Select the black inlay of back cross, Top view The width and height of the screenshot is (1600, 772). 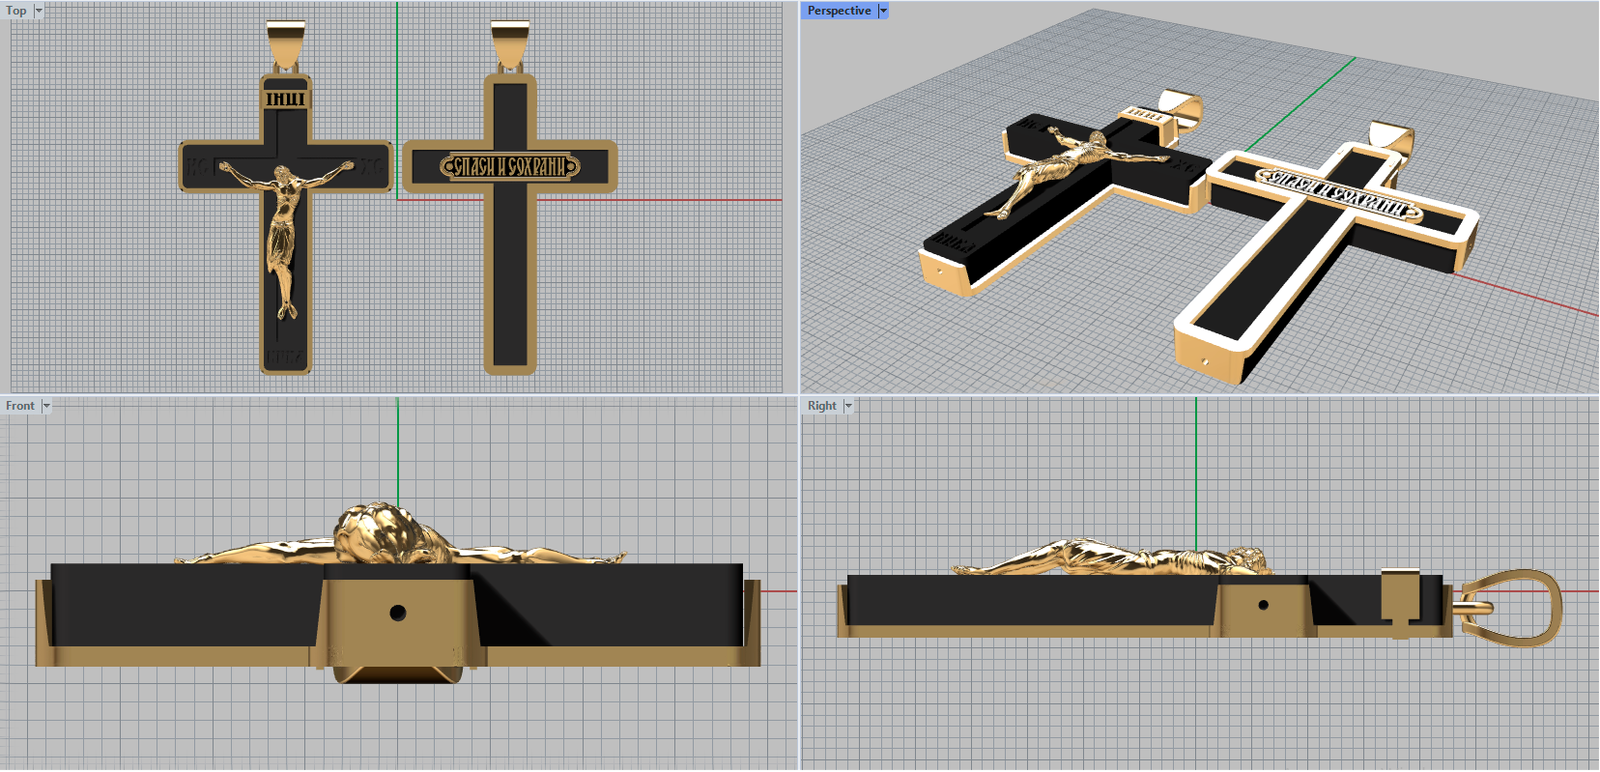point(510,280)
